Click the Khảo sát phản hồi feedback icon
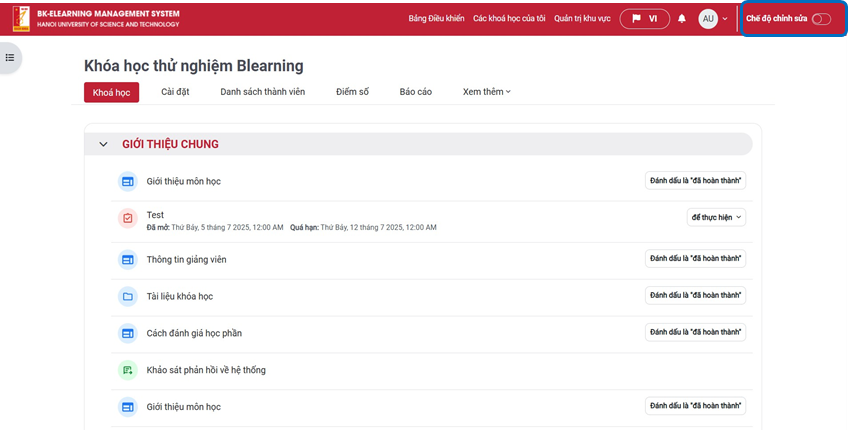Screen dimensions: 848x430 click(128, 370)
